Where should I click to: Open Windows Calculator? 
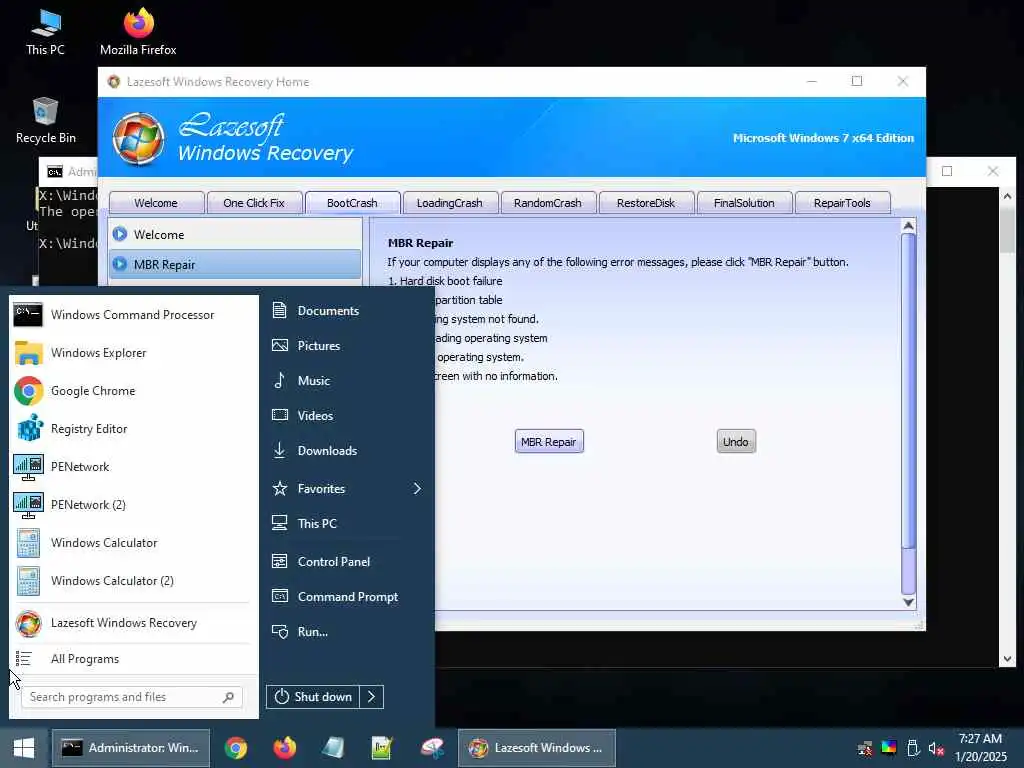[x=133, y=543]
